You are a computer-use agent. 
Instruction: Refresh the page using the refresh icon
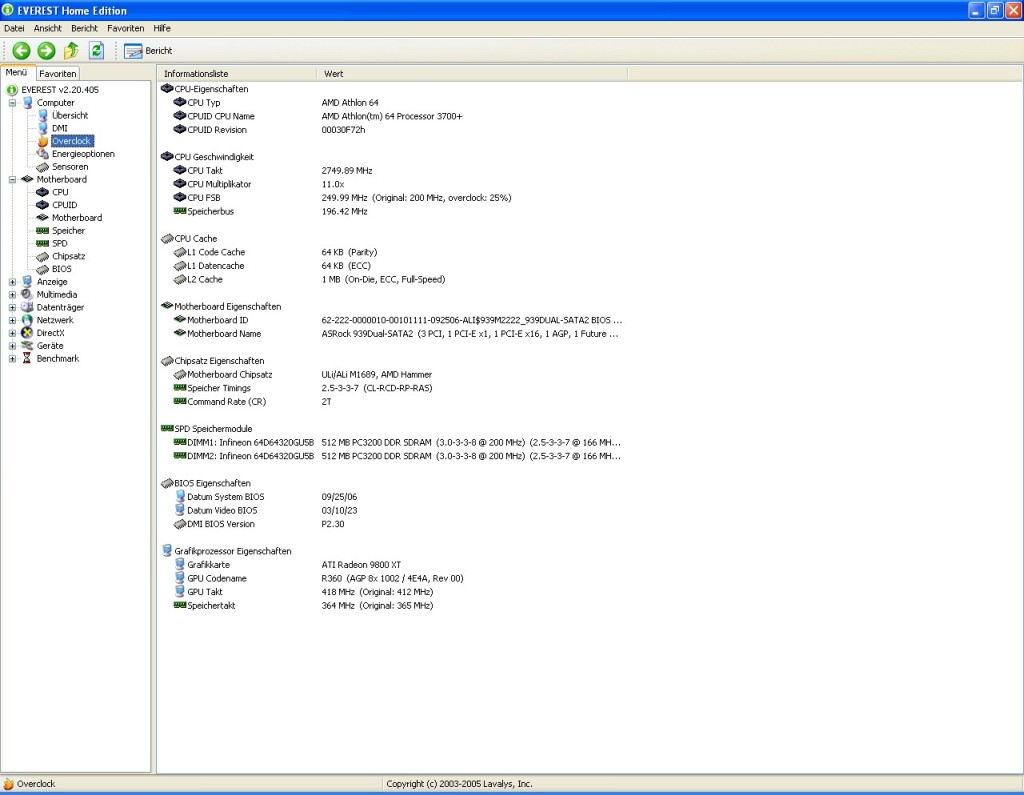[x=97, y=50]
